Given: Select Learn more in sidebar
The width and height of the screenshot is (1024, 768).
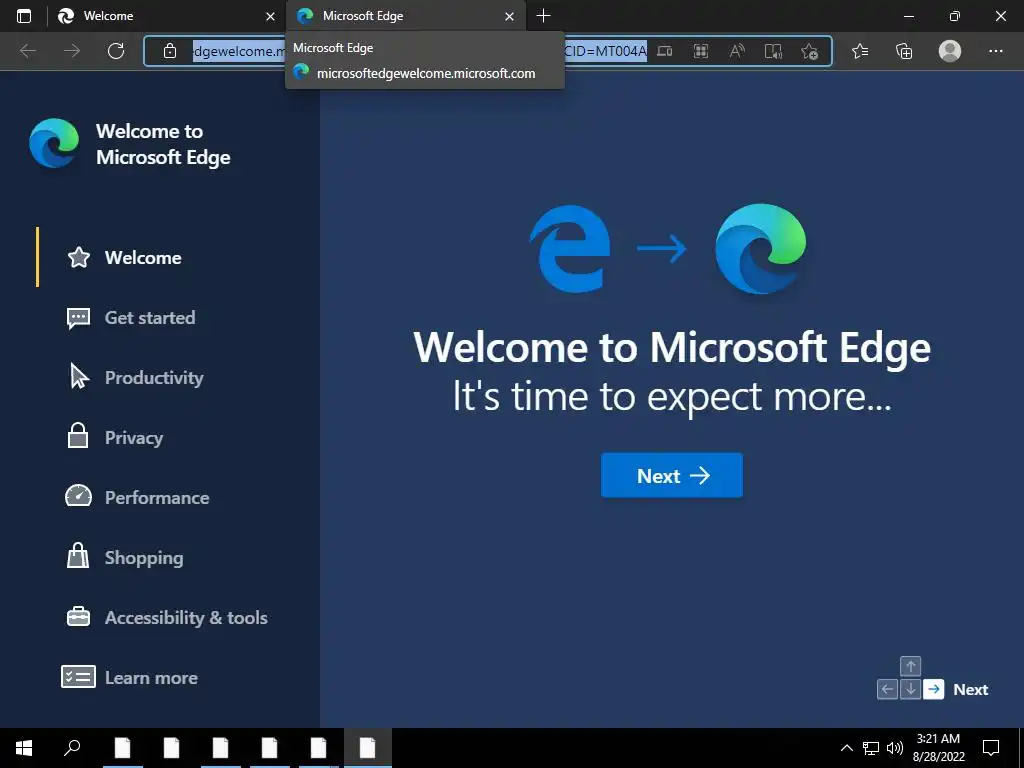Looking at the screenshot, I should coord(151,678).
